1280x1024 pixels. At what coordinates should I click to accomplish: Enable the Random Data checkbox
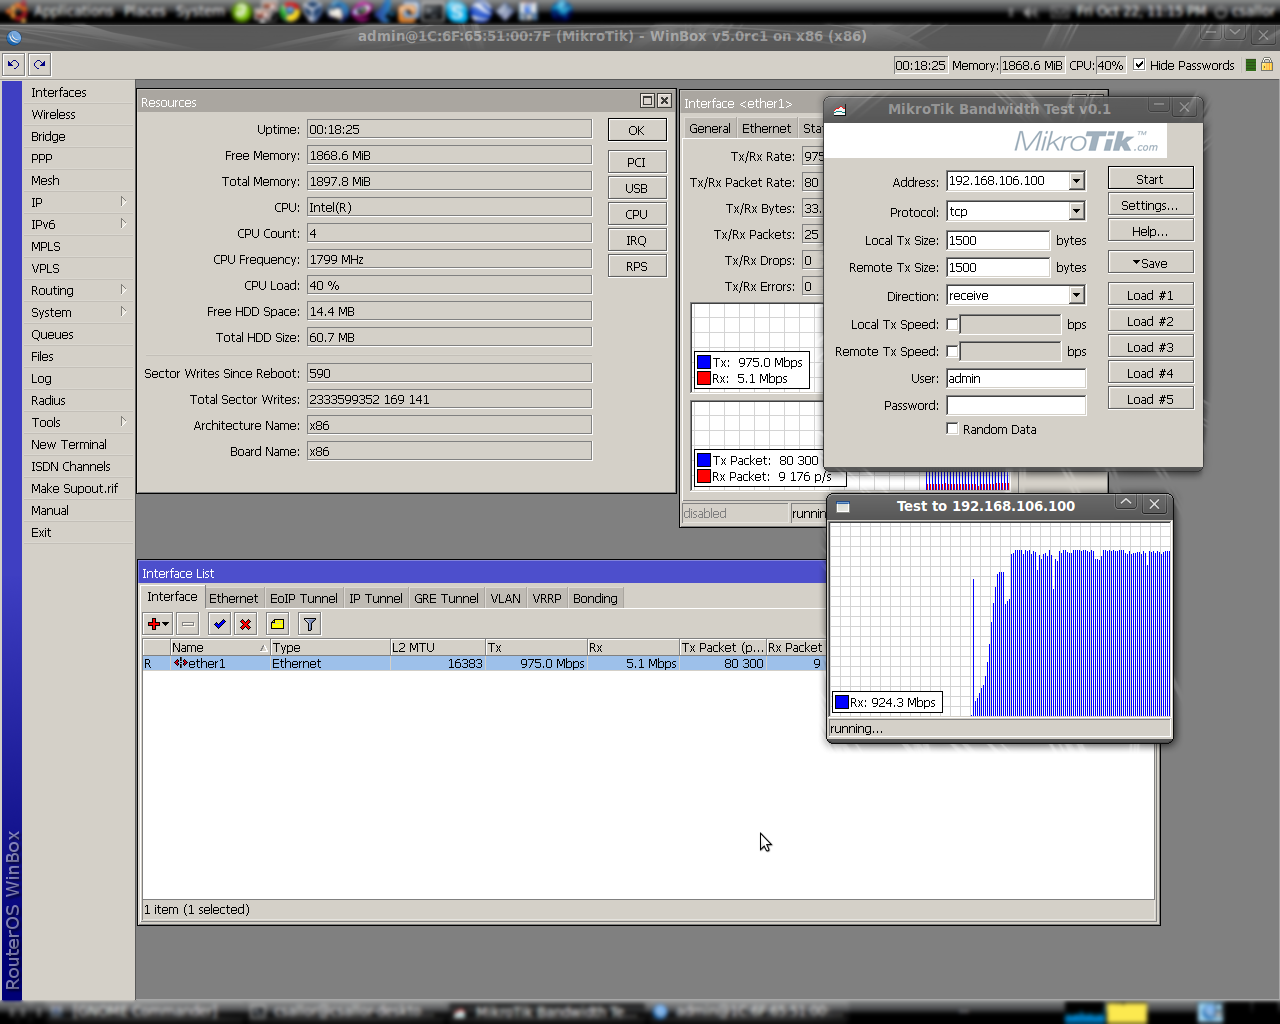[952, 429]
